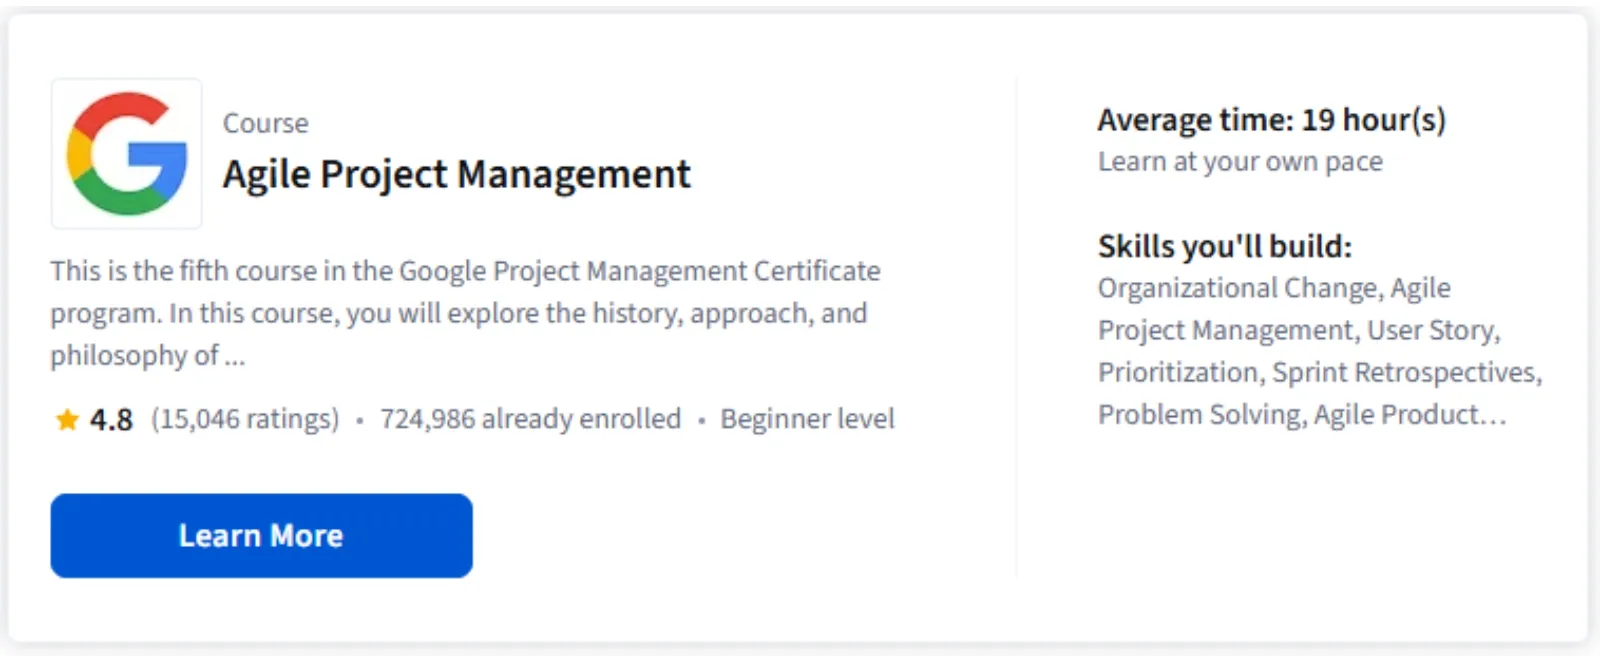Screen dimensions: 1600x656
Task: Open the Agile Project Management course title
Action: (x=456, y=175)
